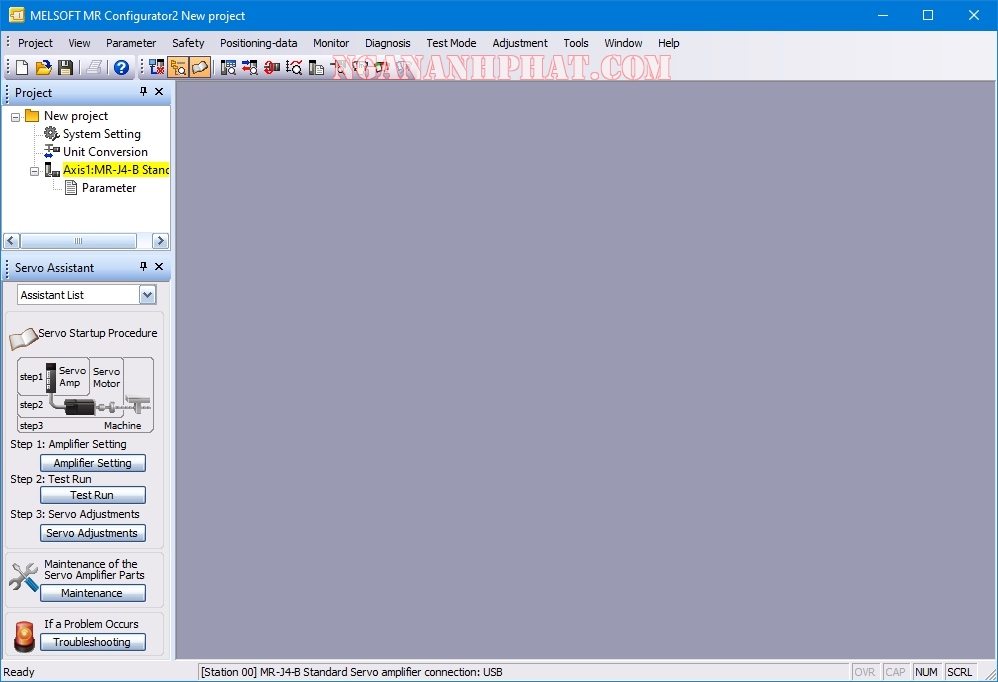Image resolution: width=998 pixels, height=682 pixels.
Task: Save the project using the floppy disk icon
Action: click(x=64, y=66)
